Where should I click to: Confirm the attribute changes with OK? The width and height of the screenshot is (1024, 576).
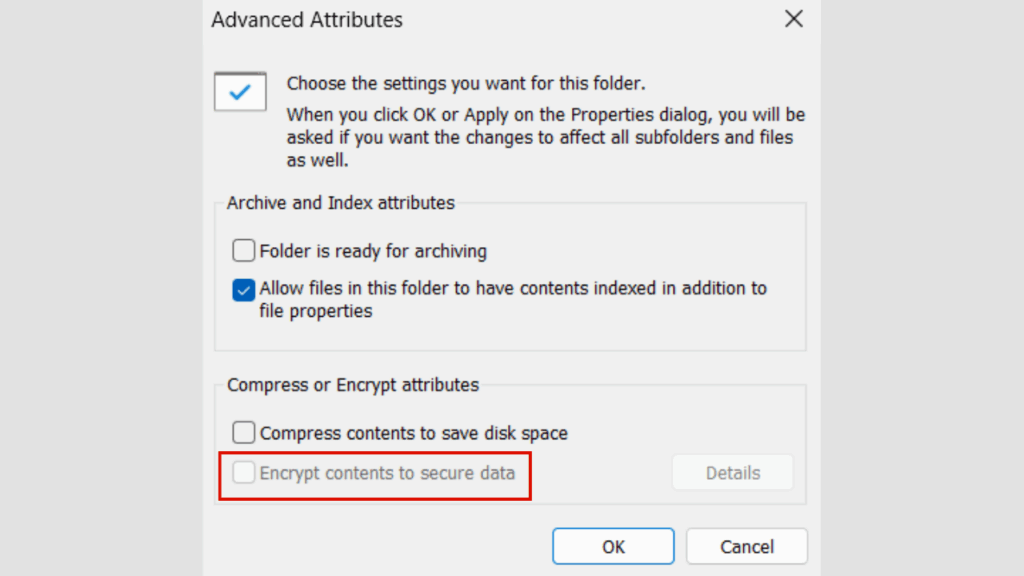[x=613, y=546]
